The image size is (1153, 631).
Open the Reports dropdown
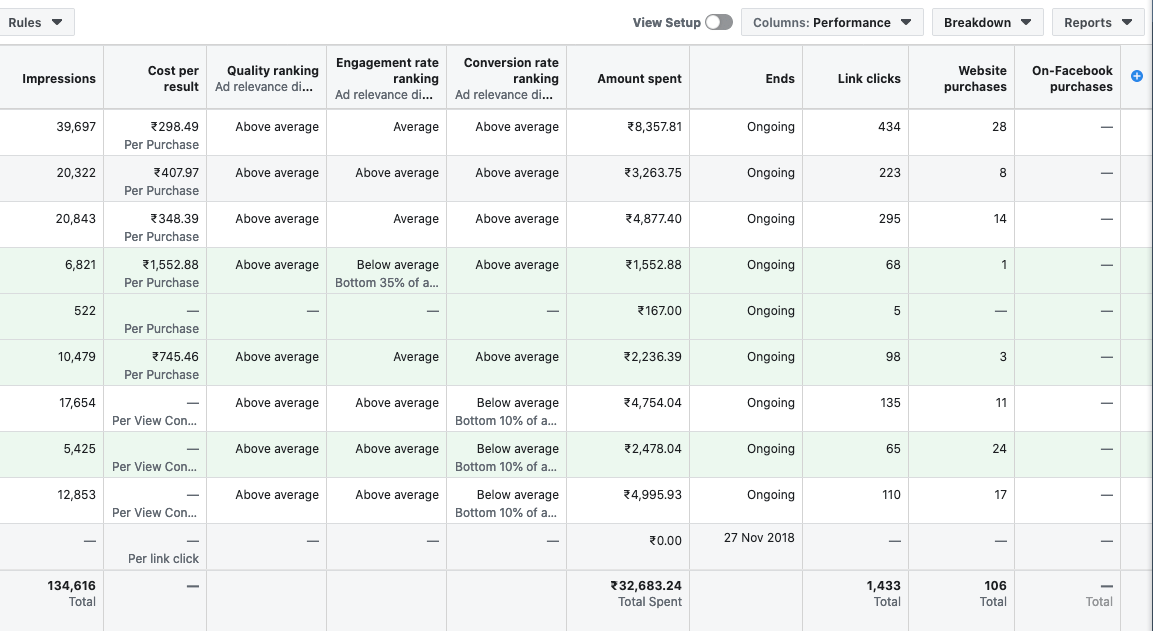tap(1097, 21)
